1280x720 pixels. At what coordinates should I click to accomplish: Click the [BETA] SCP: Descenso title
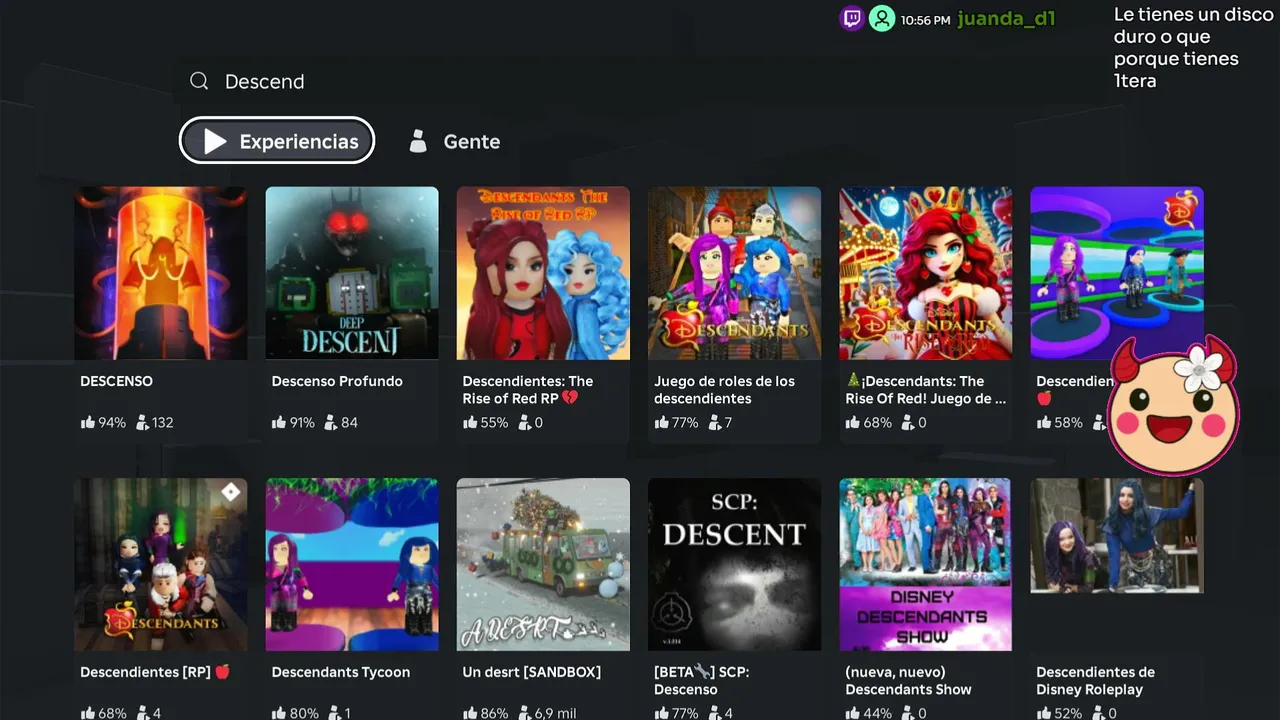coord(702,680)
